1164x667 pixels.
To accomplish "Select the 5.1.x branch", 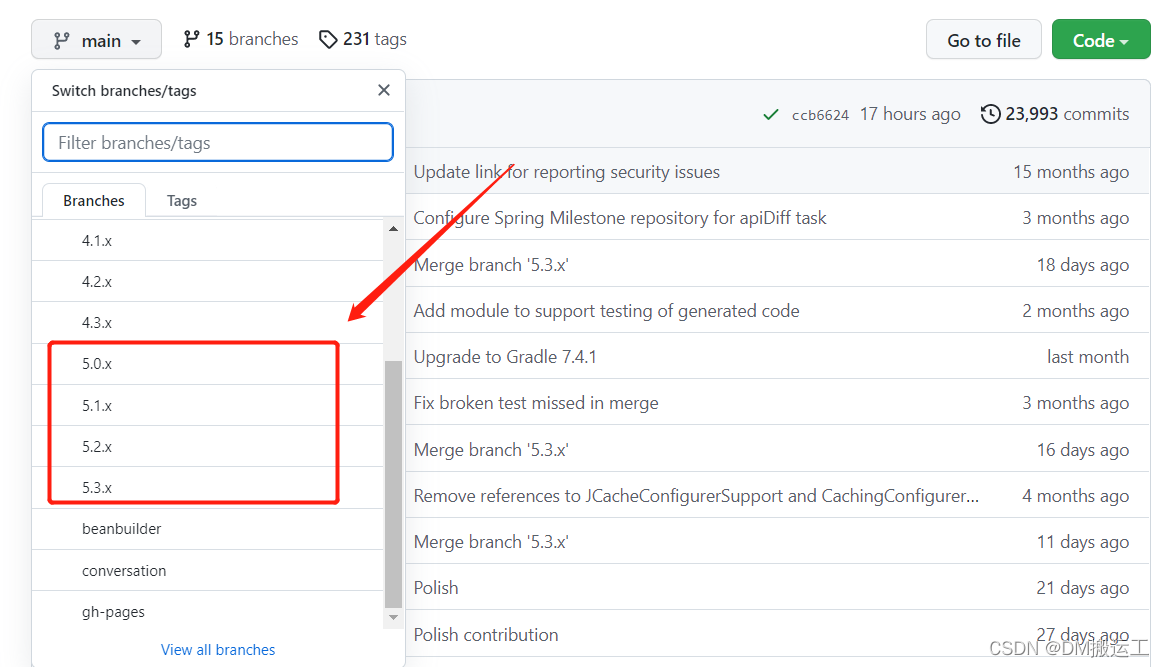I will [208, 405].
